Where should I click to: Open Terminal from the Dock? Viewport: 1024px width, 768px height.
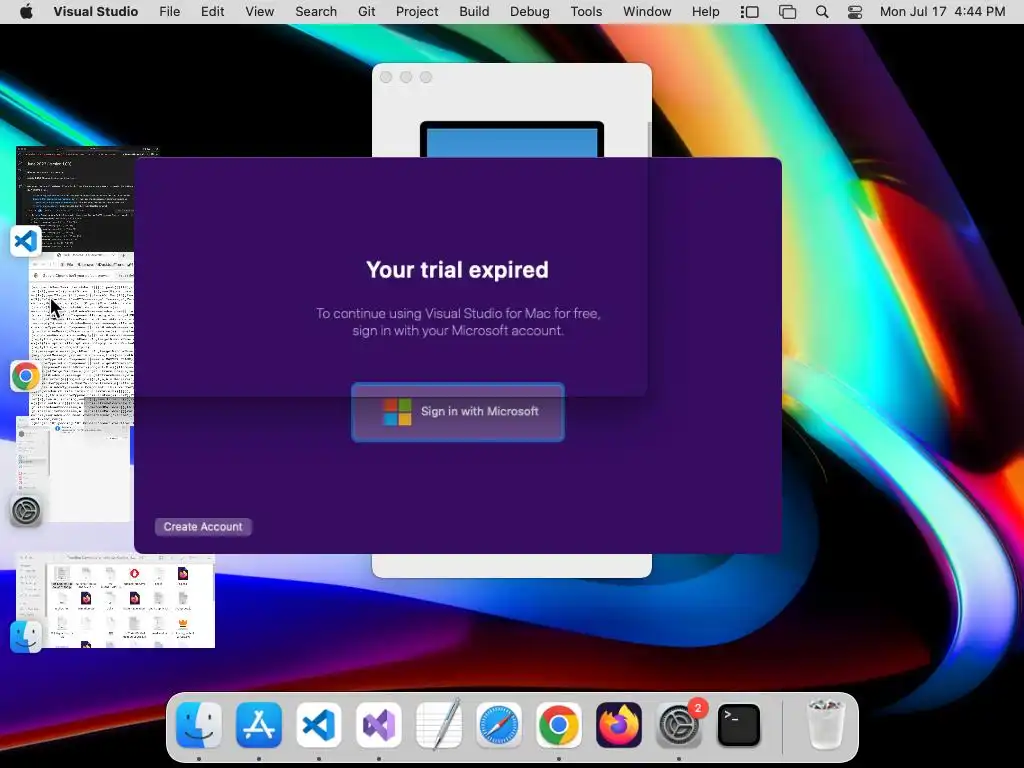tap(739, 725)
